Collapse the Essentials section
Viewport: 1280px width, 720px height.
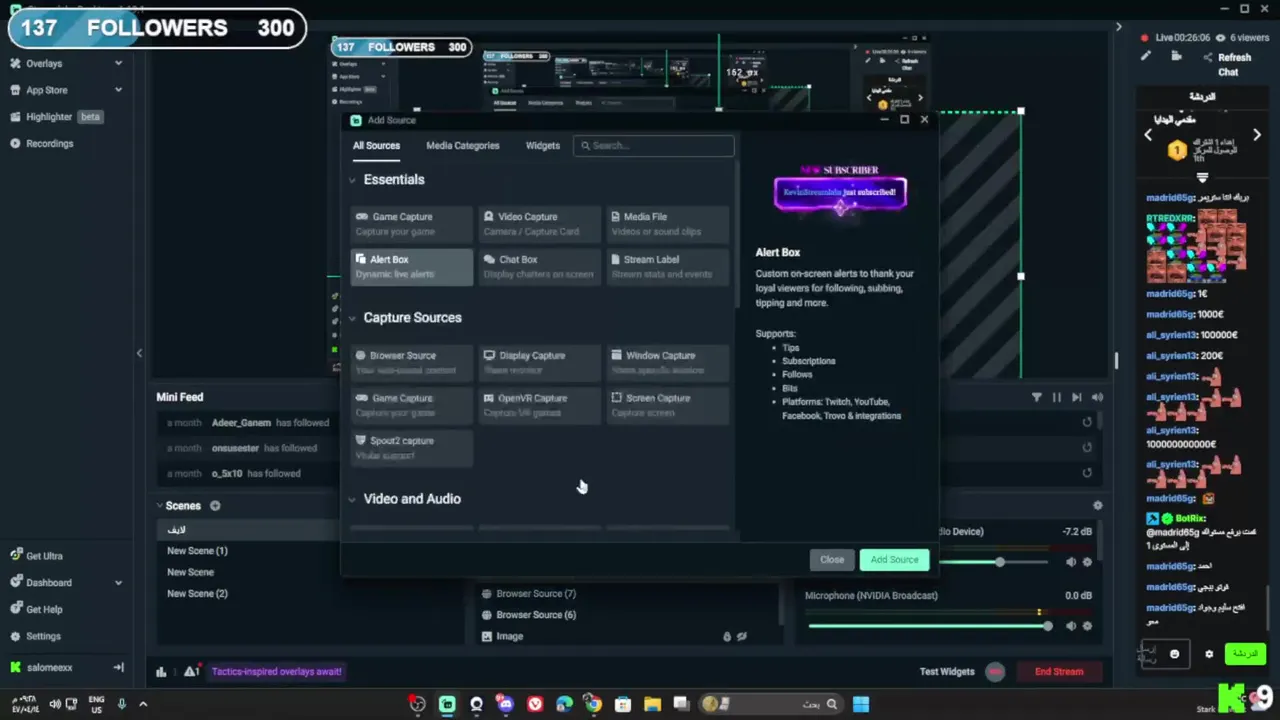click(352, 180)
